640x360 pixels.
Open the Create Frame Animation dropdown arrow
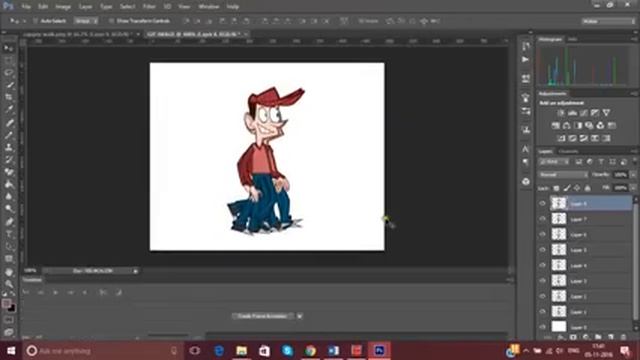pos(300,316)
